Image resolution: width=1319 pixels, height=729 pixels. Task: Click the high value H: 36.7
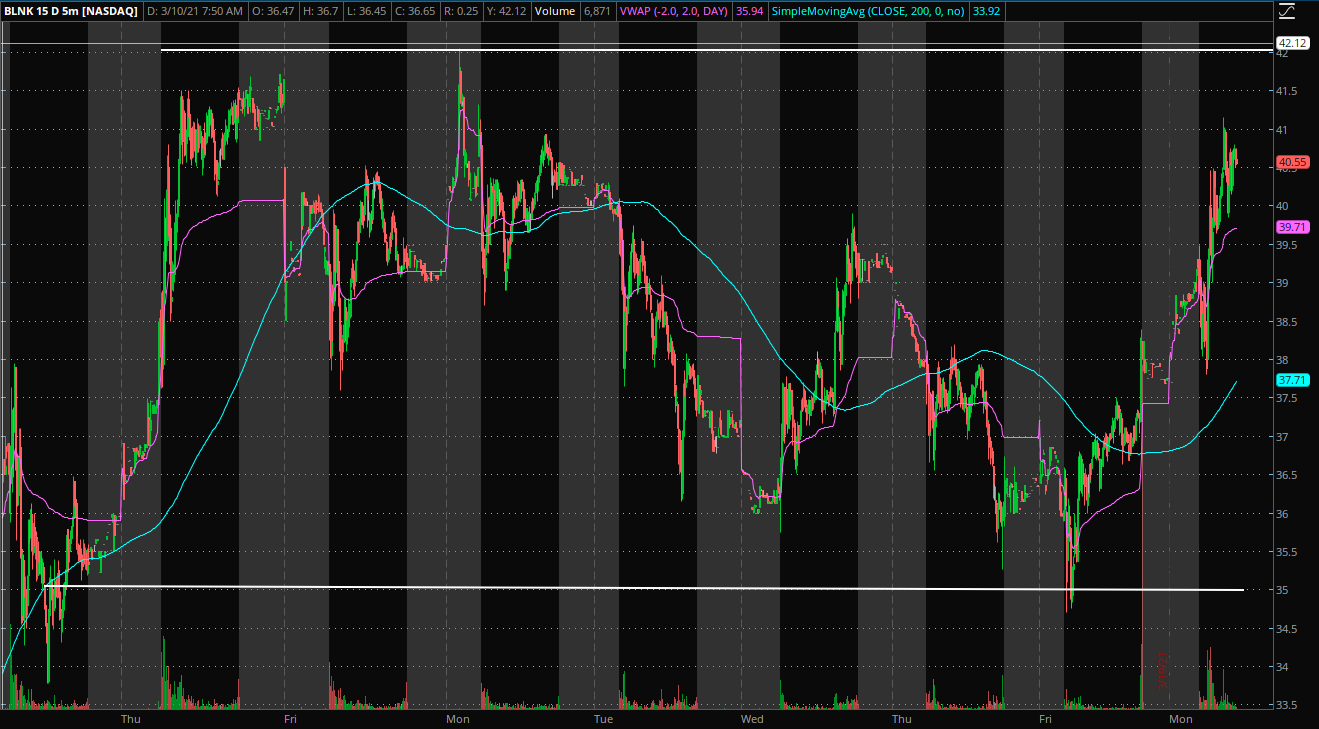click(x=322, y=11)
